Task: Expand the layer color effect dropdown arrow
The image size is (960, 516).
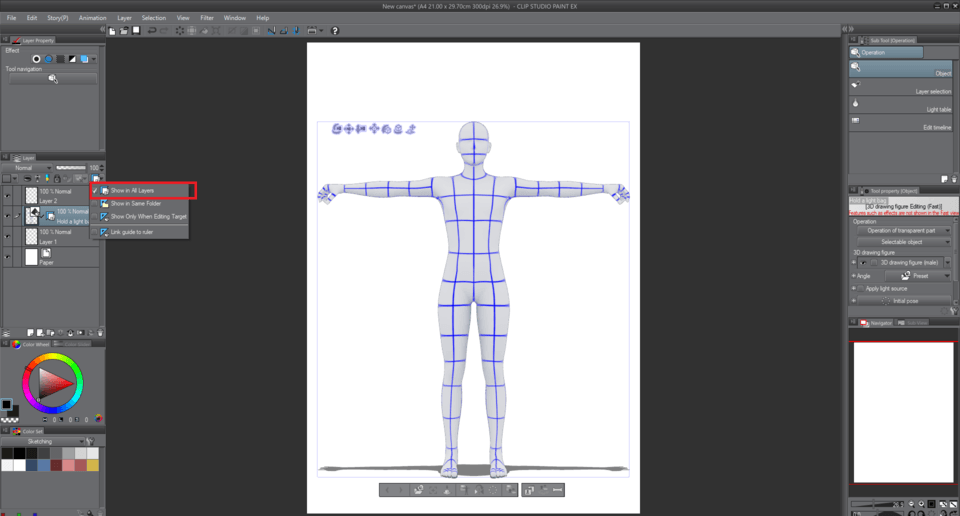Action: tap(94, 59)
